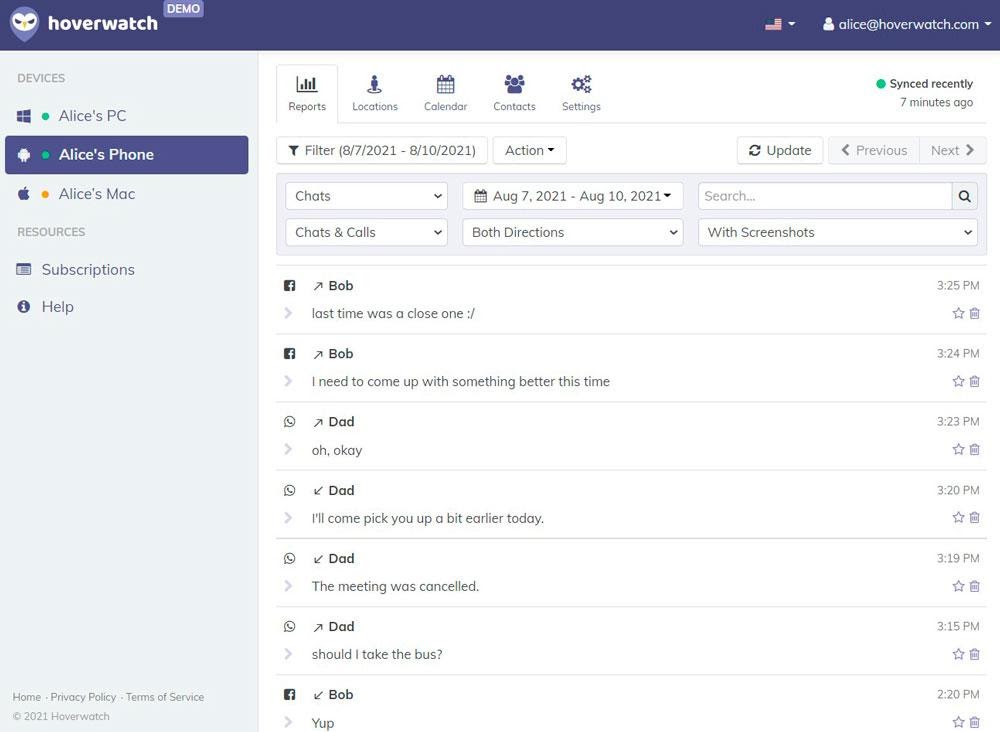Open alice@hoverwatch.com account menu
Image resolution: width=1000 pixels, height=732 pixels.
(x=907, y=24)
